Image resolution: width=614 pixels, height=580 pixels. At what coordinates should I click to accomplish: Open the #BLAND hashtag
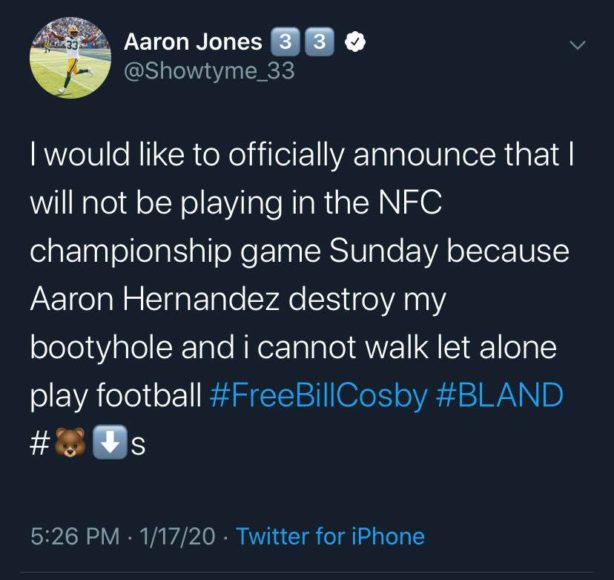[x=500, y=395]
